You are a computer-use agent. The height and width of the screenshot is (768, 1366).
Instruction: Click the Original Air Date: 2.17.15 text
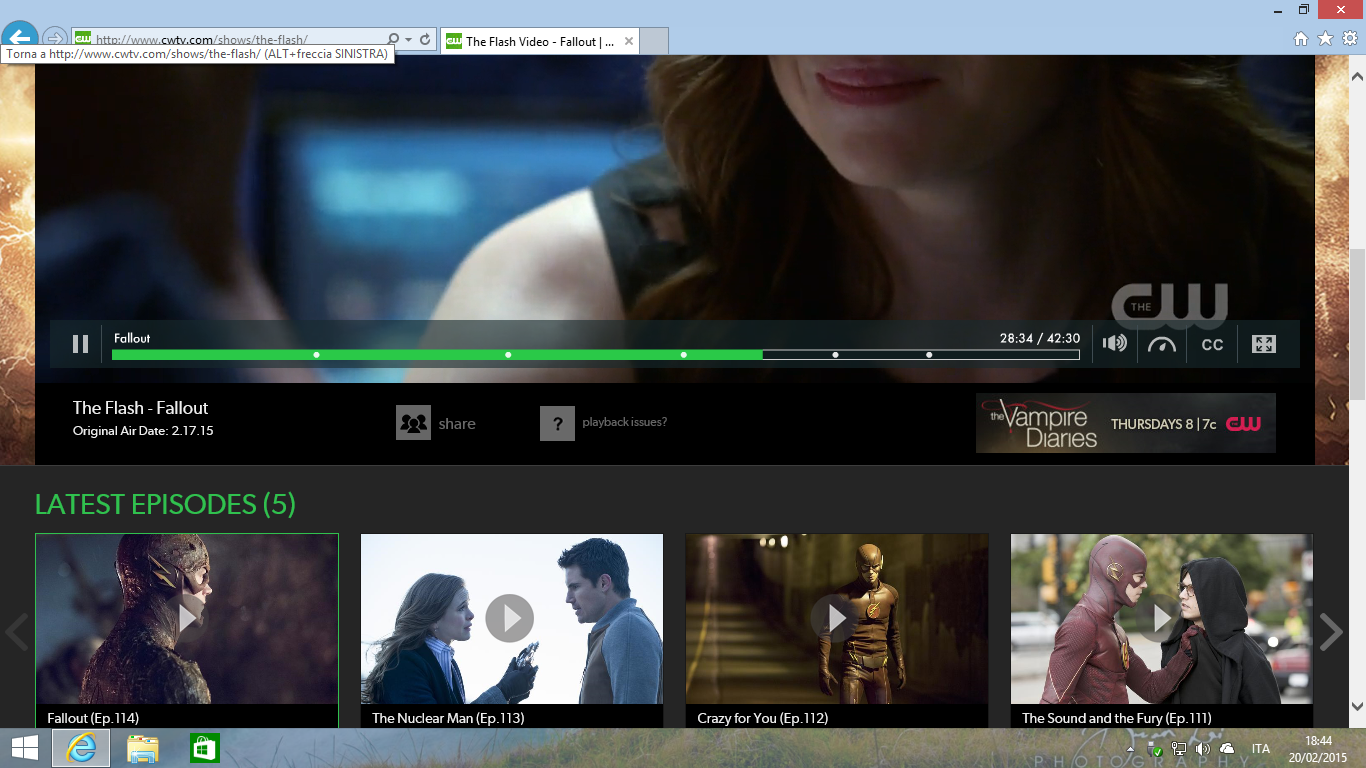143,431
